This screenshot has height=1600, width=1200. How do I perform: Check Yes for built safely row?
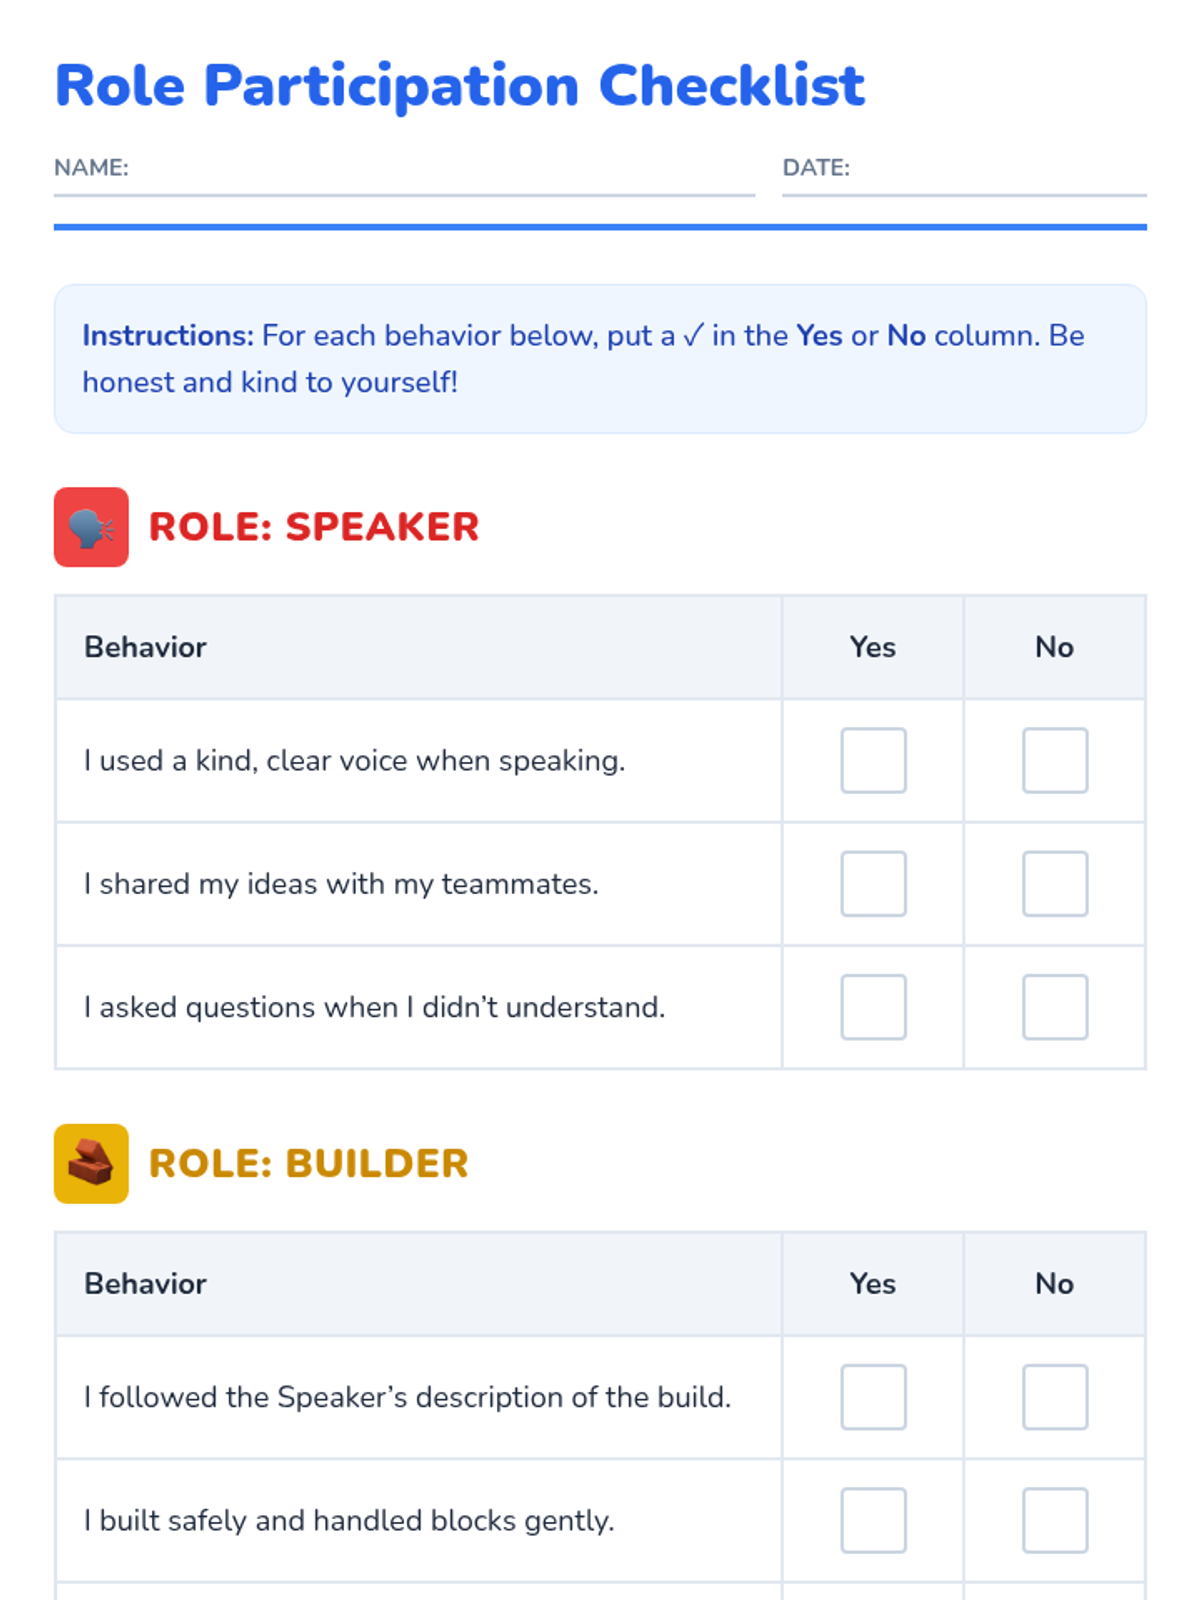tap(873, 1520)
